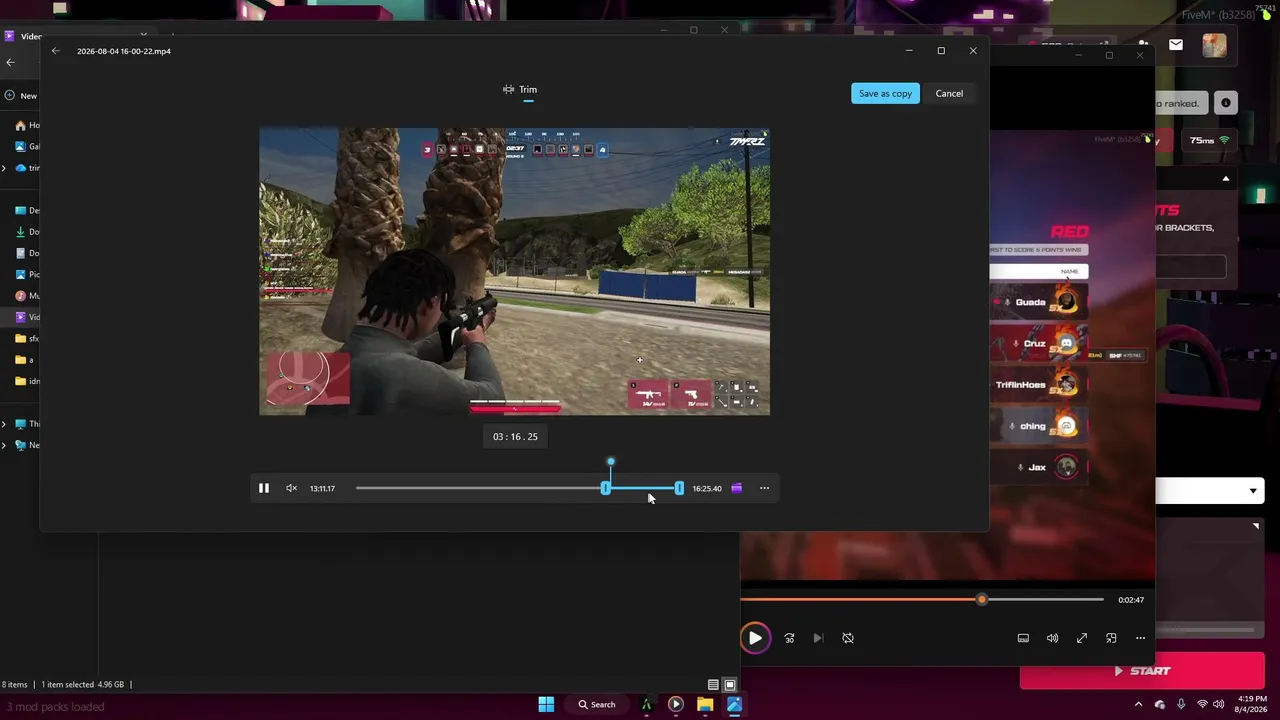Select player Guada in the red team list
Viewport: 1280px width, 720px height.
tap(1039, 302)
